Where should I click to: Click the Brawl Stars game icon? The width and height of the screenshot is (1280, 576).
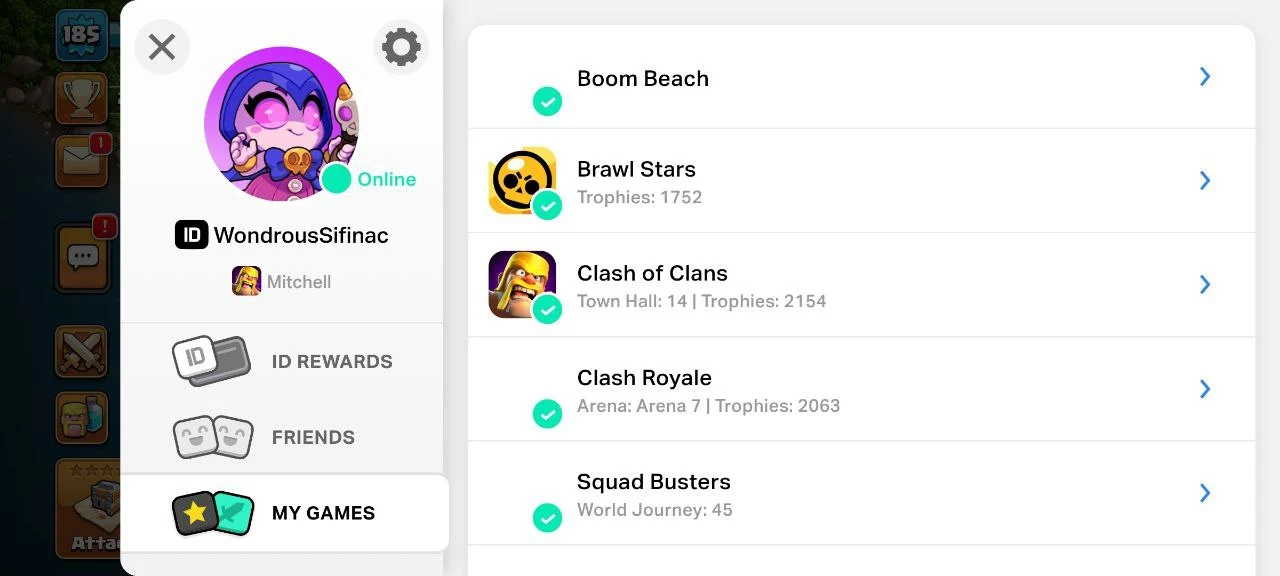(x=521, y=180)
